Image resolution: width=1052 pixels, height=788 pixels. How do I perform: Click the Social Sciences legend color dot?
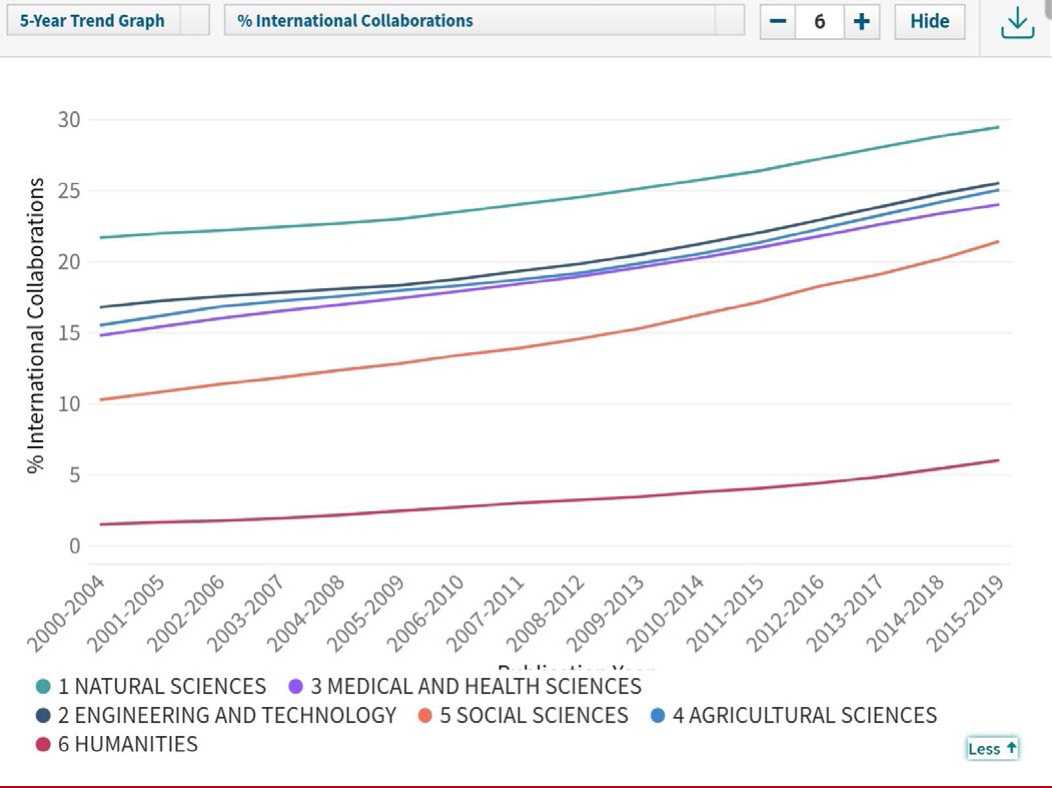(425, 716)
